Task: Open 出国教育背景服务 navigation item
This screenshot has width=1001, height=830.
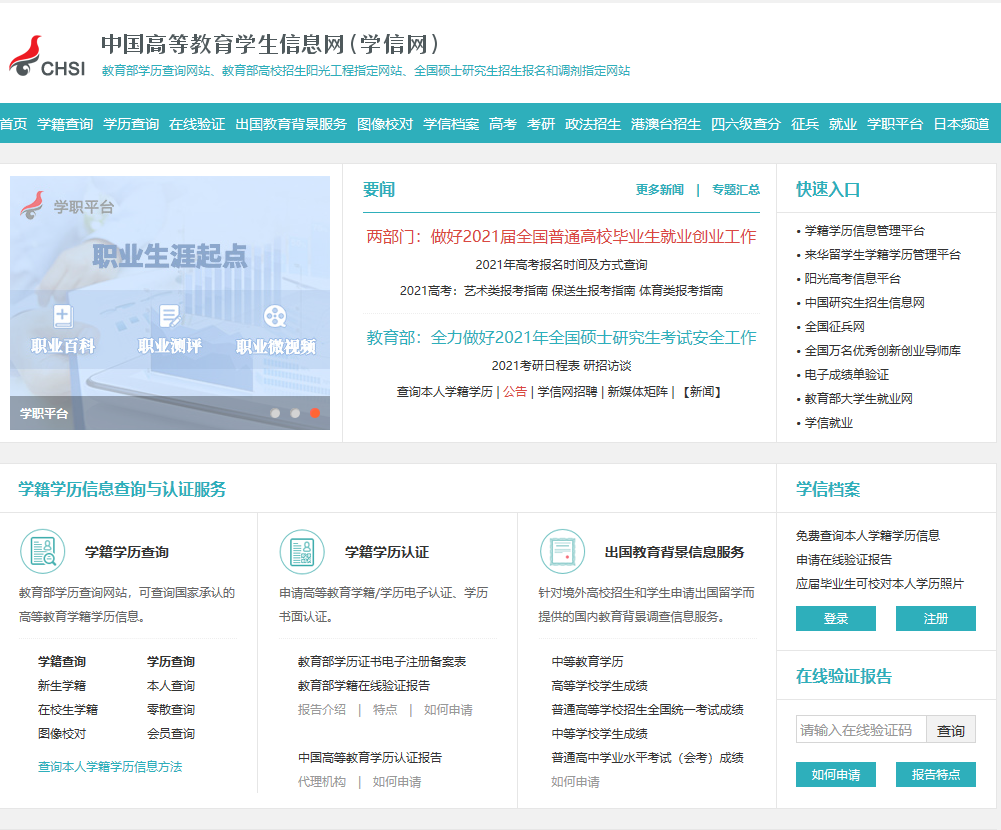Action: [x=291, y=124]
